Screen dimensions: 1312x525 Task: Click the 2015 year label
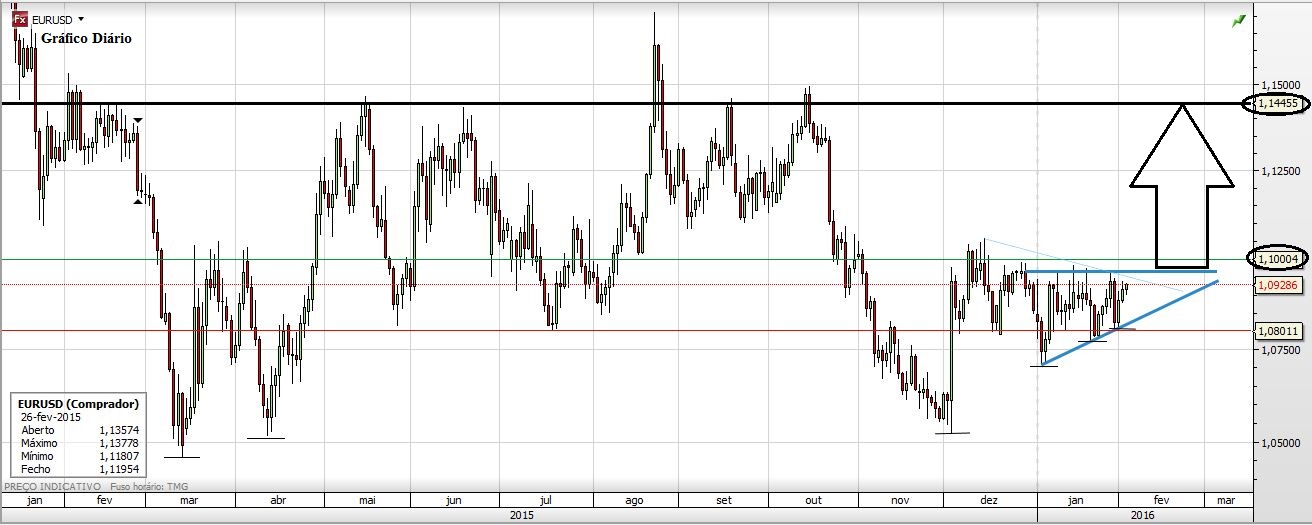(x=521, y=515)
